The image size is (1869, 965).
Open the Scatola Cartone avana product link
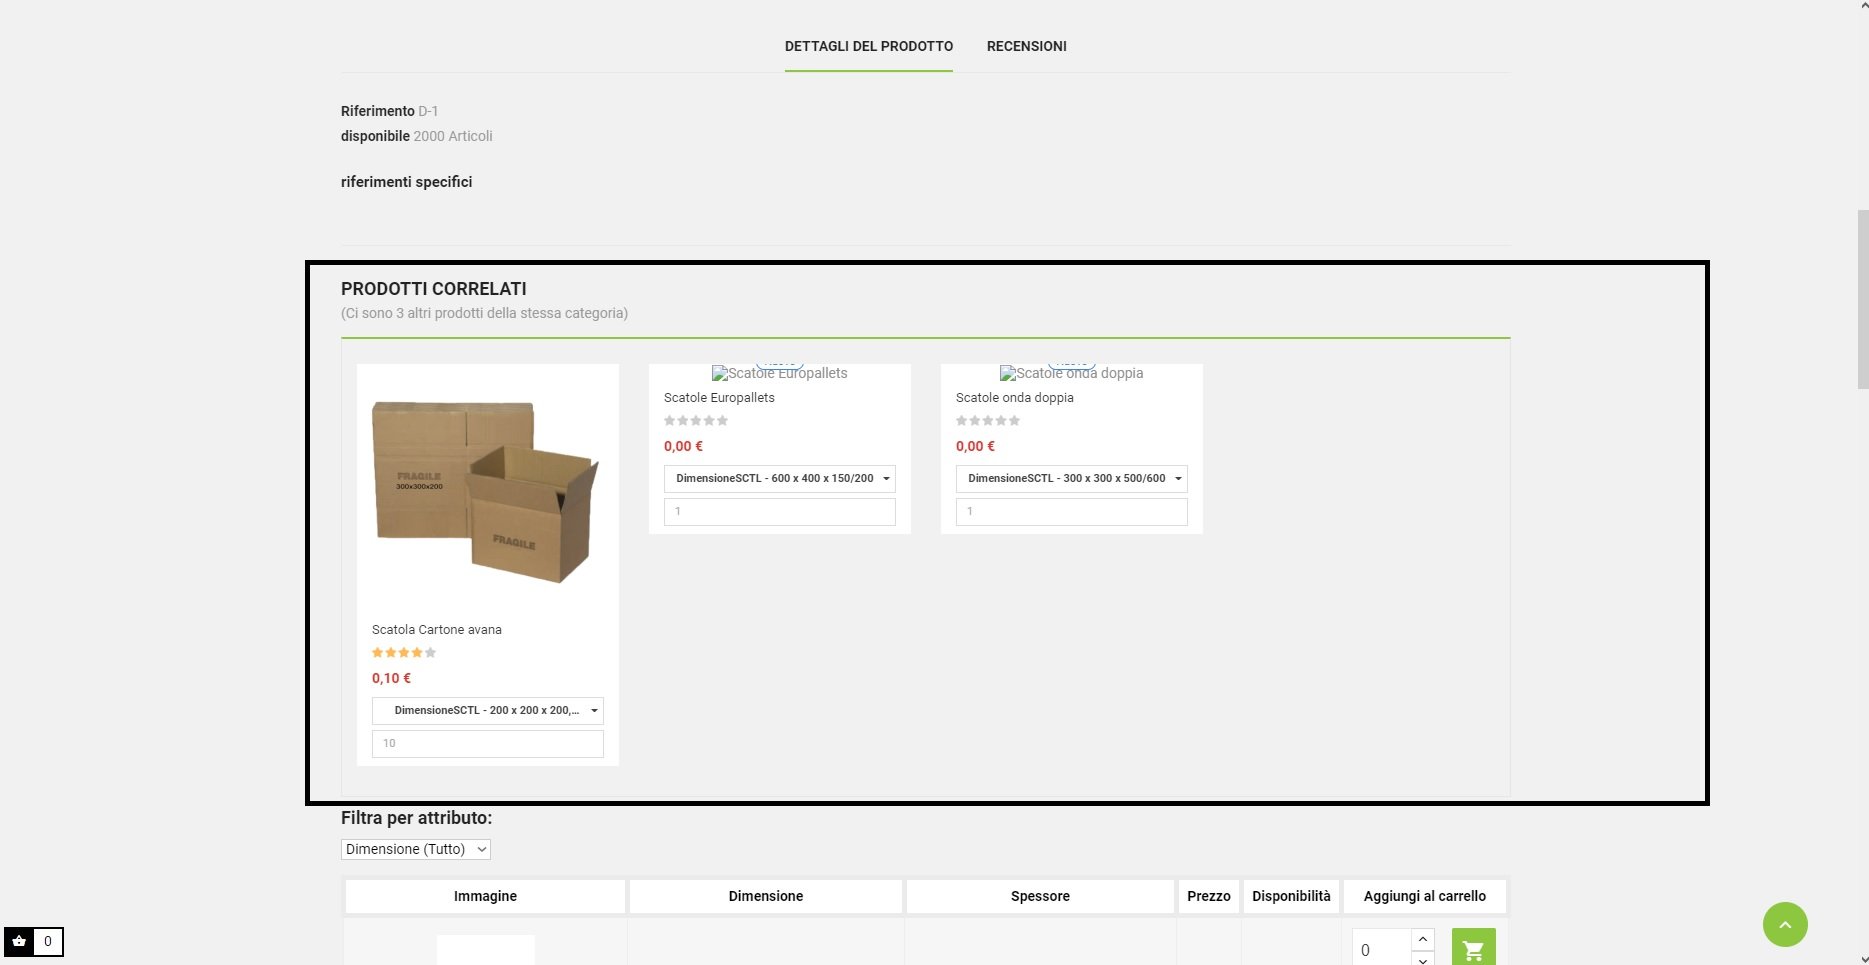(x=437, y=630)
